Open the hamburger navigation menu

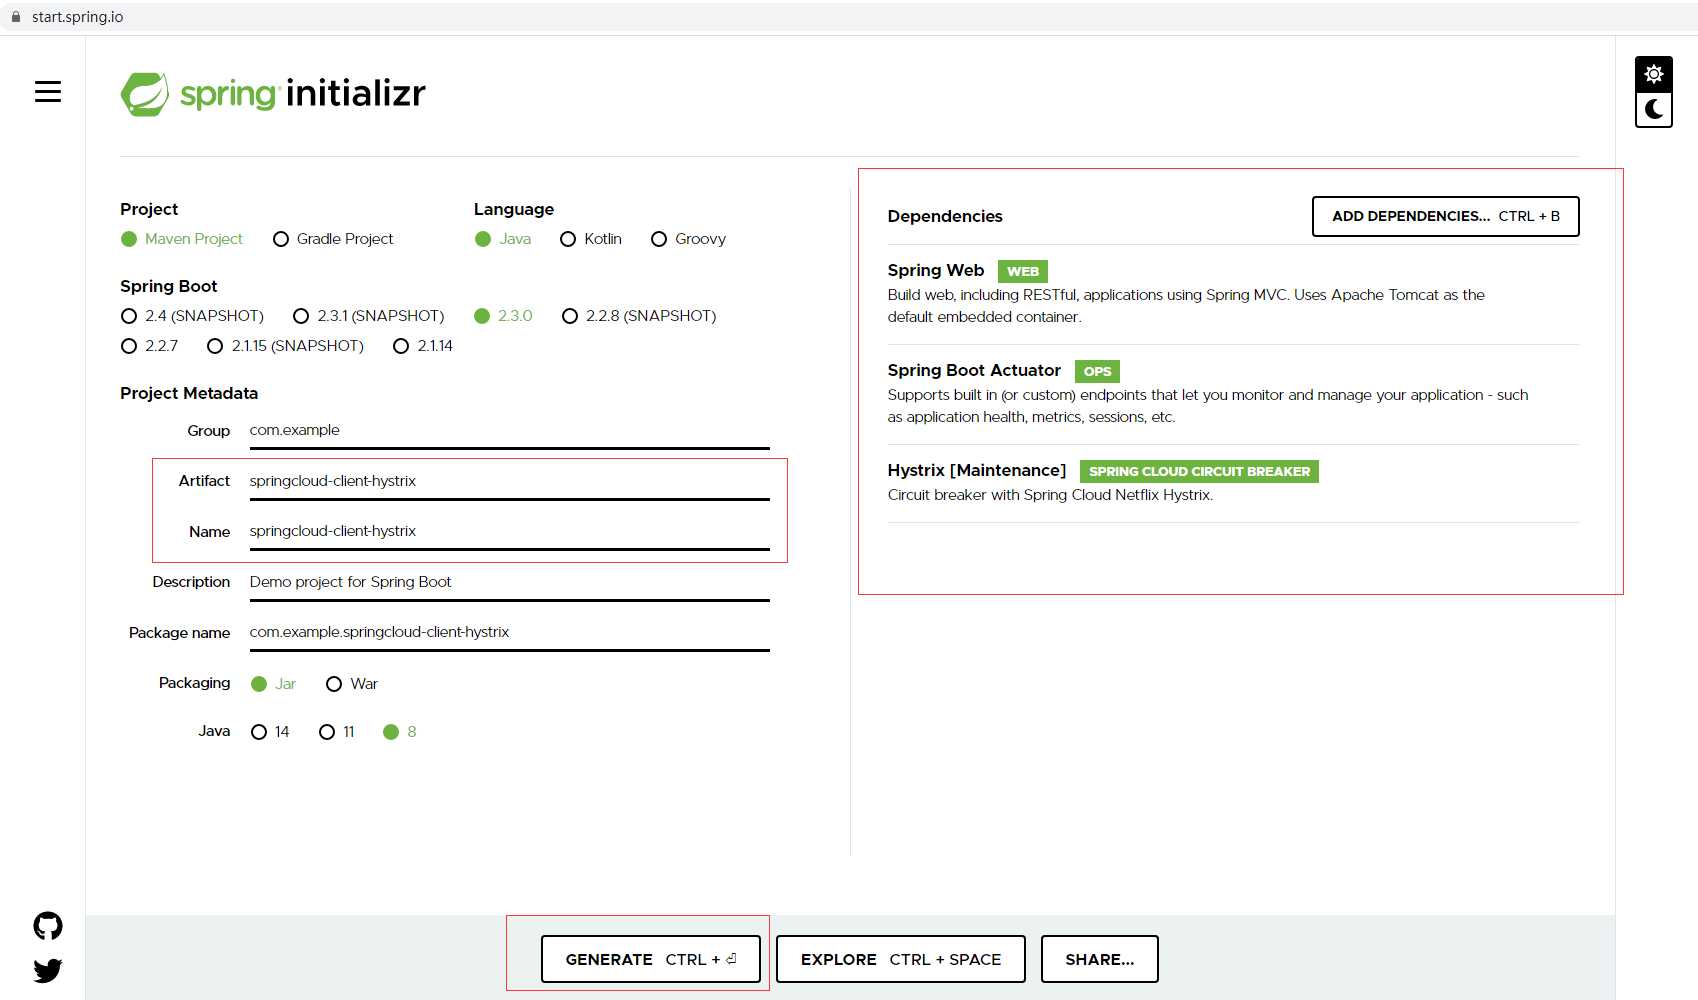tap(48, 92)
